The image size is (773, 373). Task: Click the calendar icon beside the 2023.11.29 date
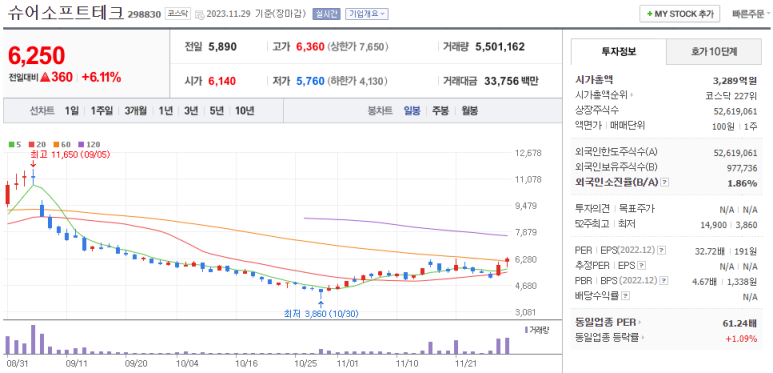[199, 14]
